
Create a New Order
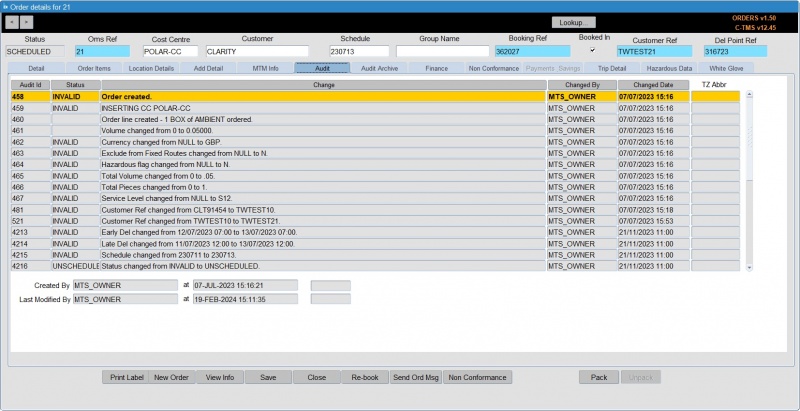pyautogui.click(x=171, y=377)
